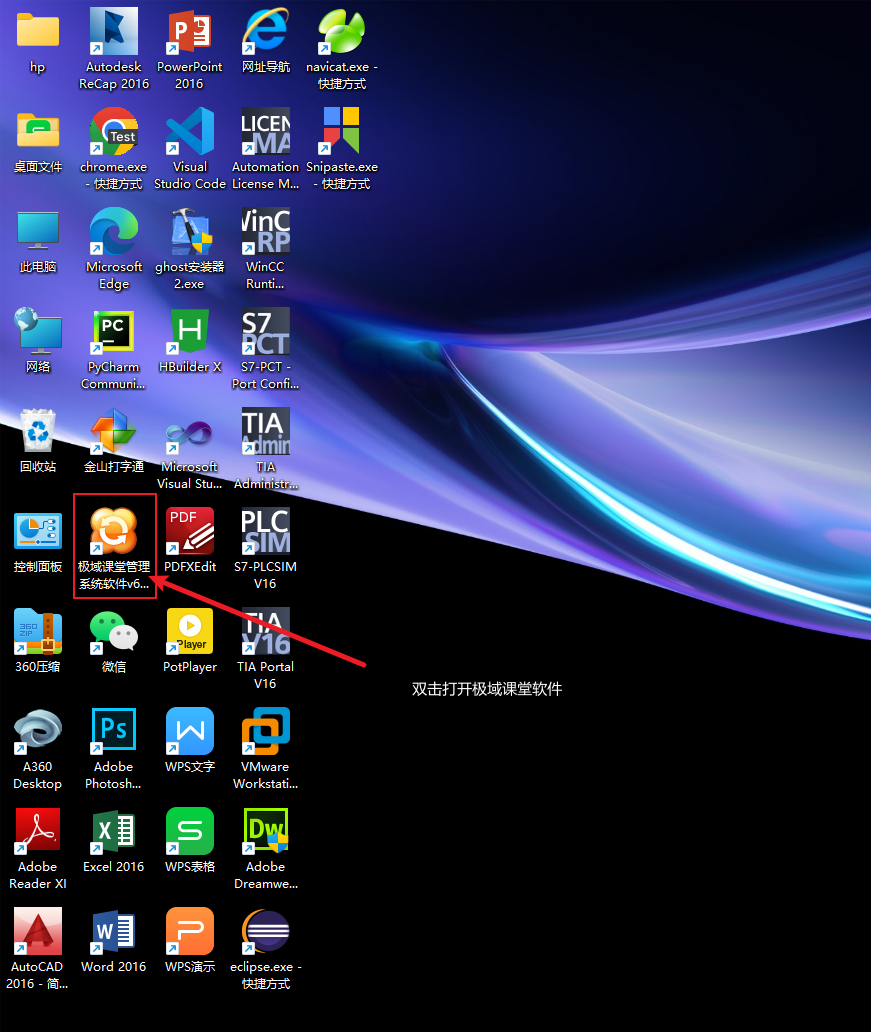Click the 控制面板 control panel icon

(x=38, y=532)
